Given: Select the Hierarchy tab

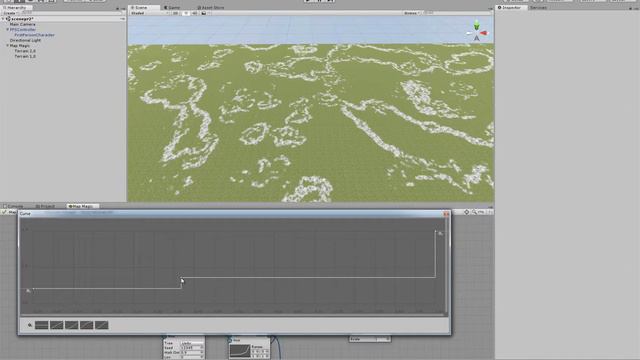Looking at the screenshot, I should (15, 7).
